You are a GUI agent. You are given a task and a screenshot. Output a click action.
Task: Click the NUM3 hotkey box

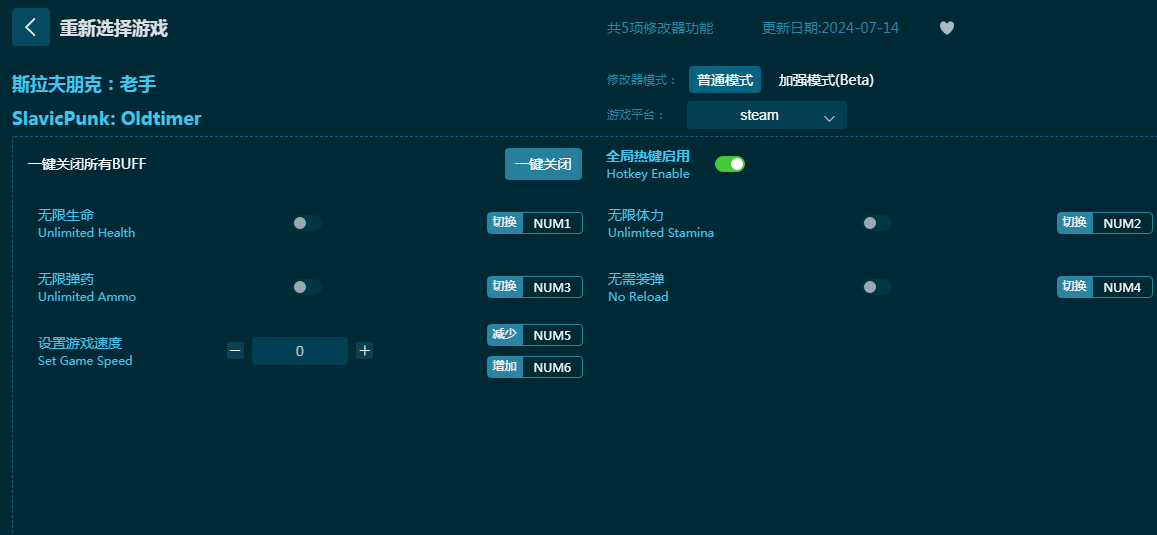pos(552,287)
